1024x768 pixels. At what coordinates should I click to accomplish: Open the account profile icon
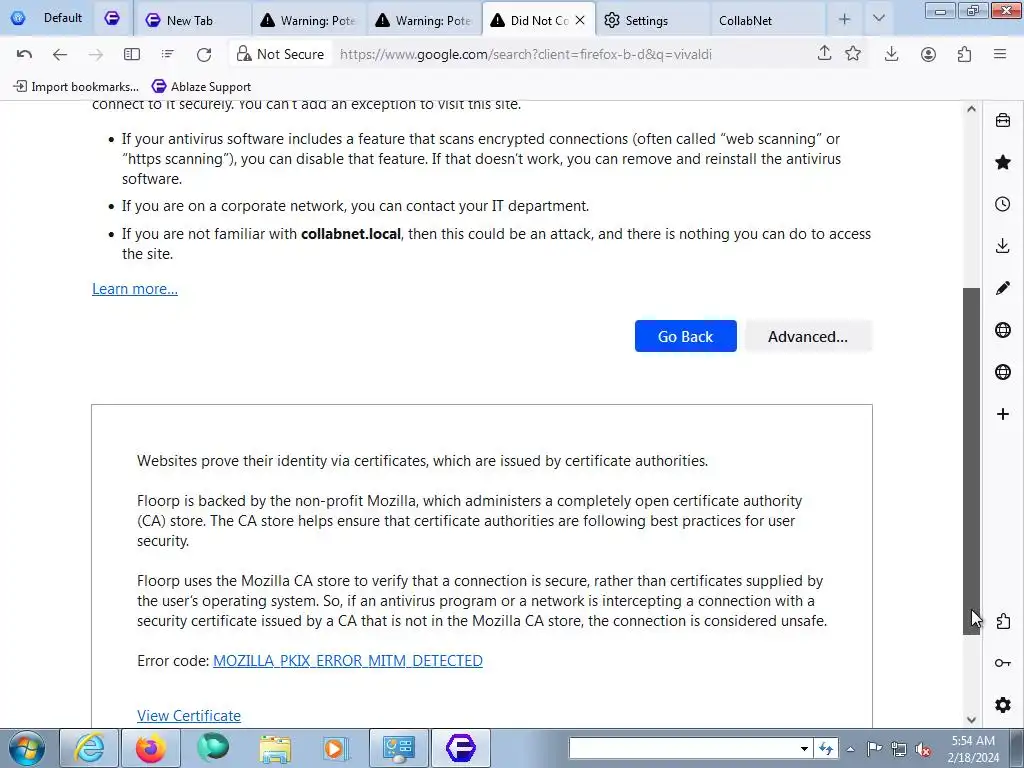[x=928, y=54]
